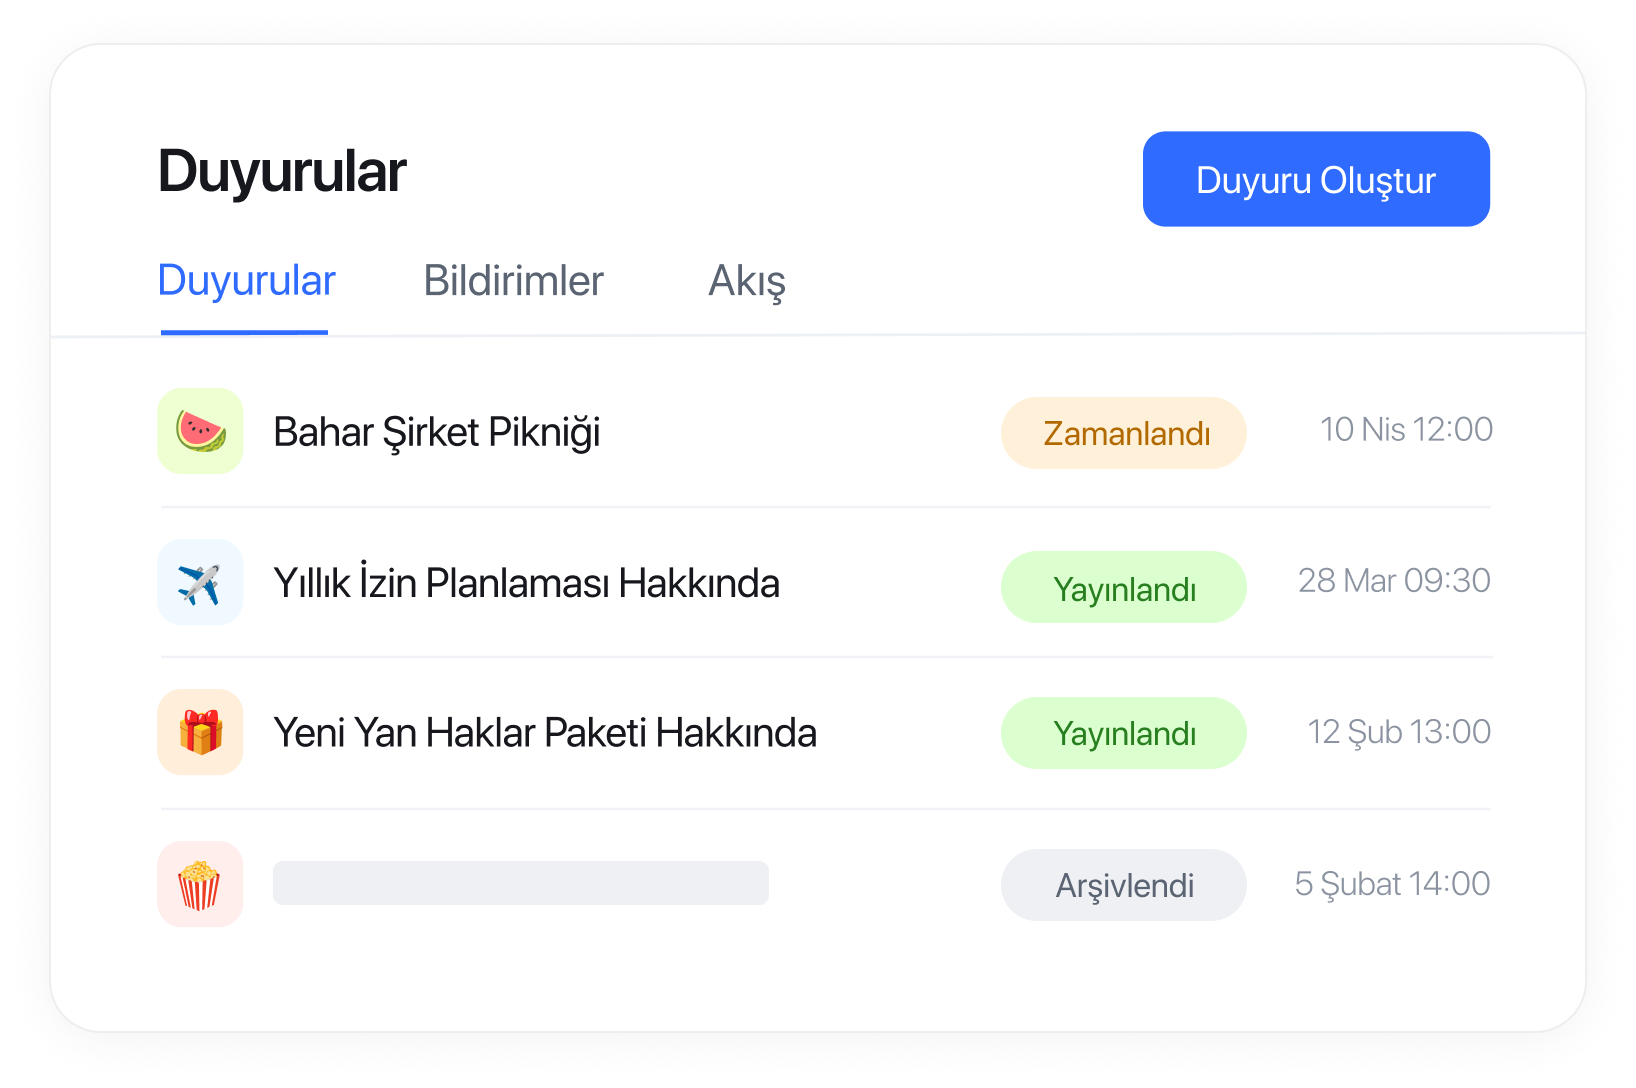Open Yıllık İzin Planlaması Hakkında announcement
The height and width of the screenshot is (1088, 1636).
526,583
